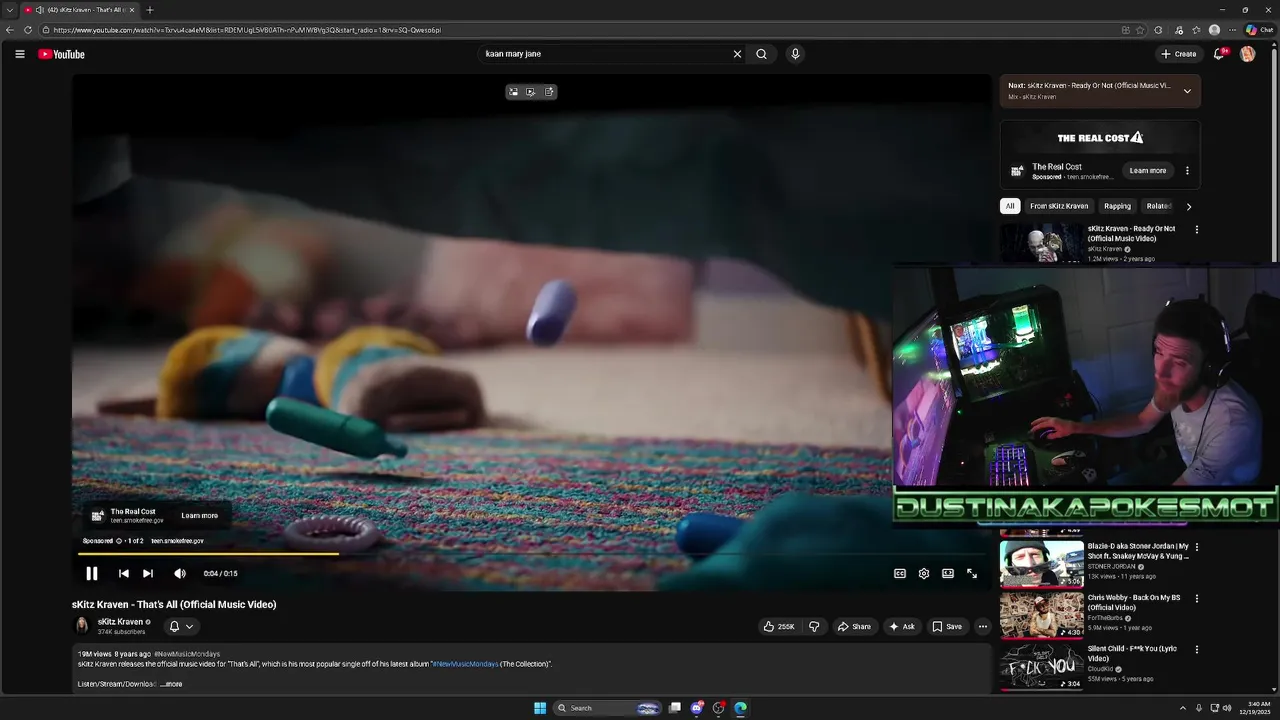Viewport: 1280px width, 720px height.
Task: Open the browser settings ellipsis menu
Action: coord(1232,30)
